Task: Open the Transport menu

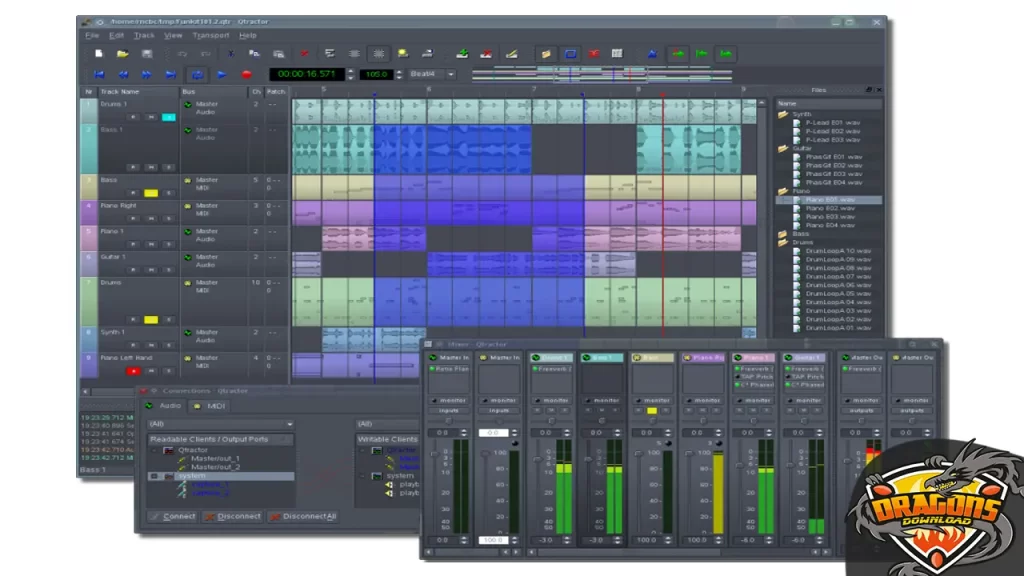Action: (210, 35)
